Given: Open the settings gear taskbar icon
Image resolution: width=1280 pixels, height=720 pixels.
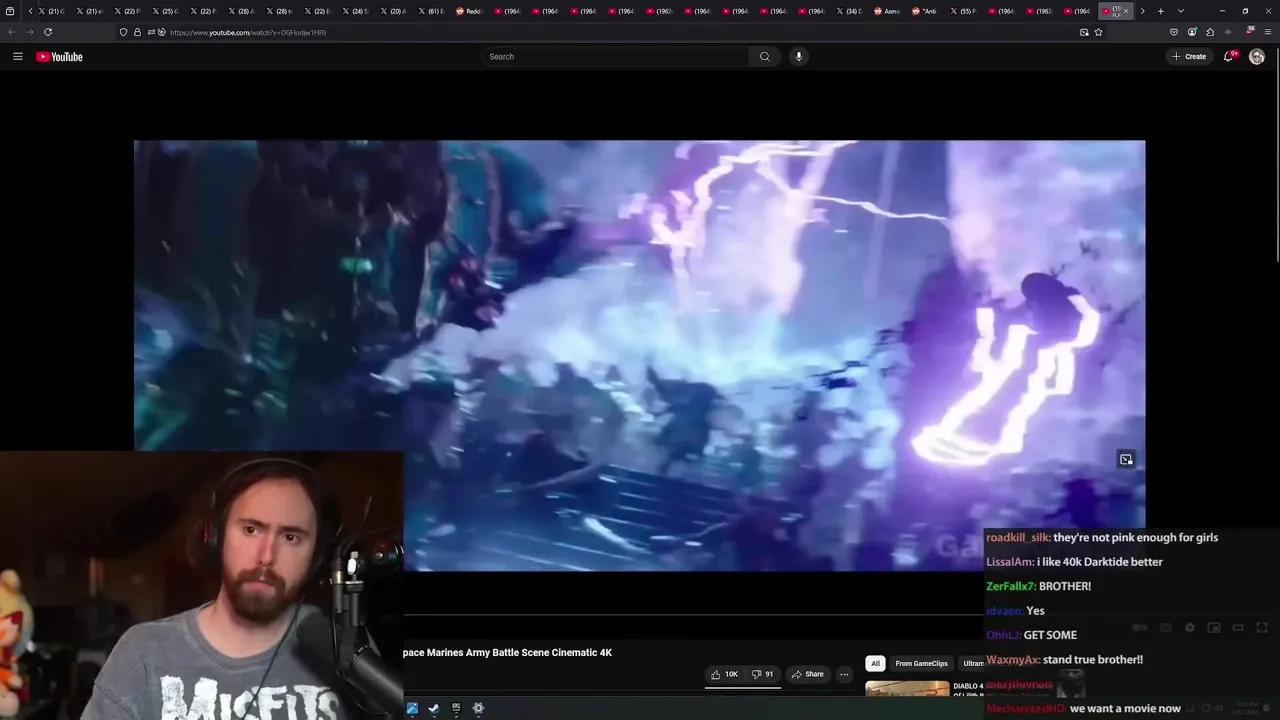Looking at the screenshot, I should tap(478, 708).
